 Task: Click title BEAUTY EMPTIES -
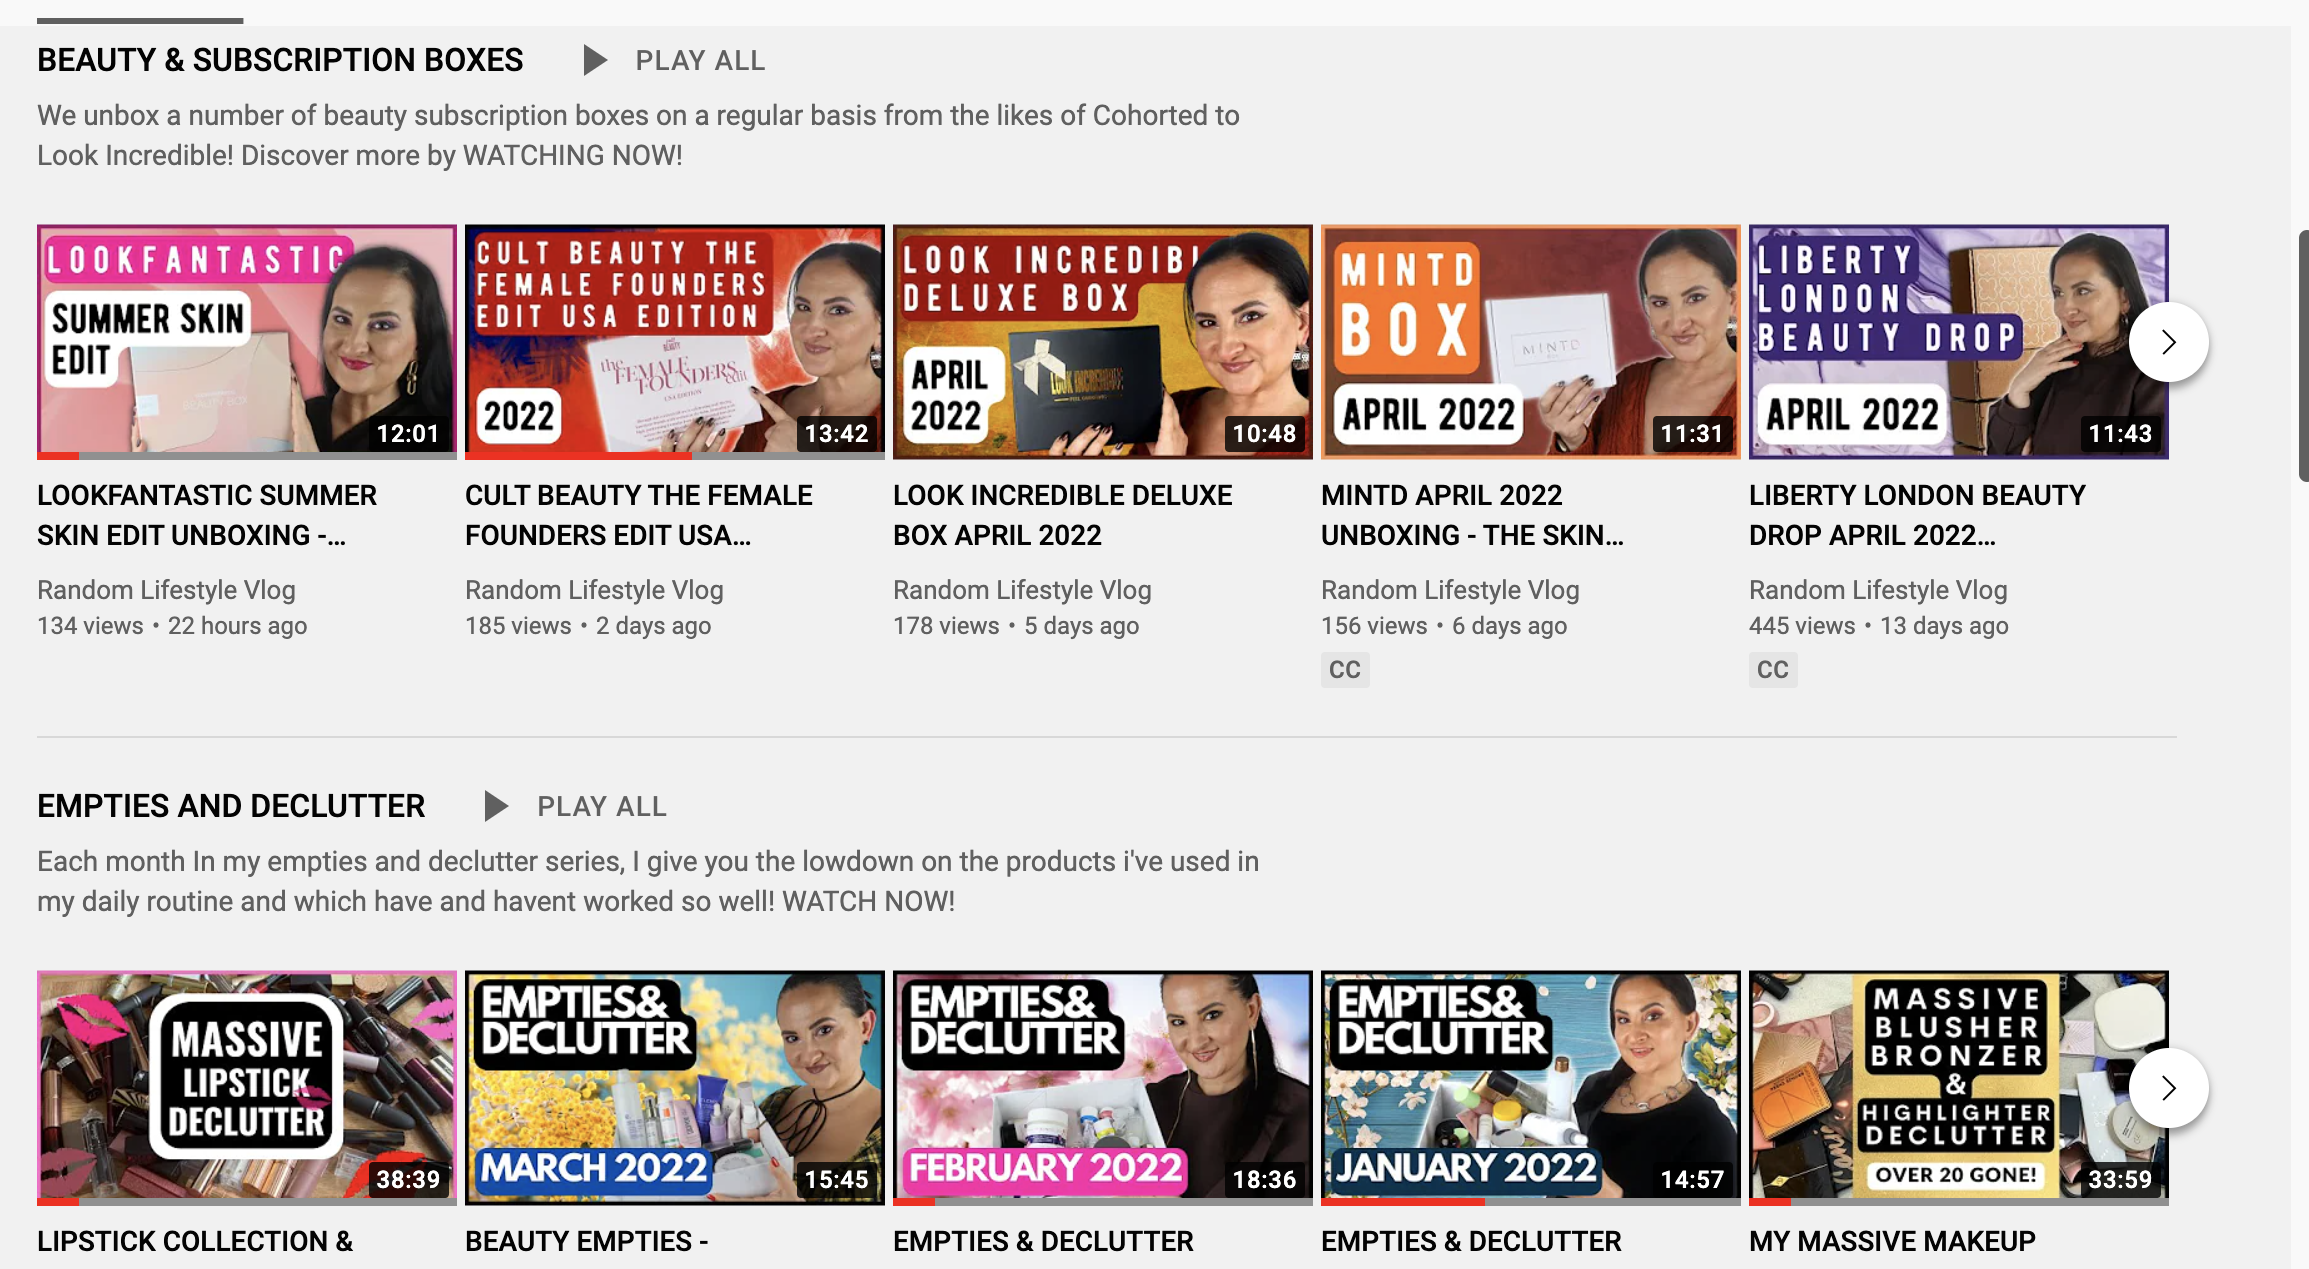point(587,1241)
